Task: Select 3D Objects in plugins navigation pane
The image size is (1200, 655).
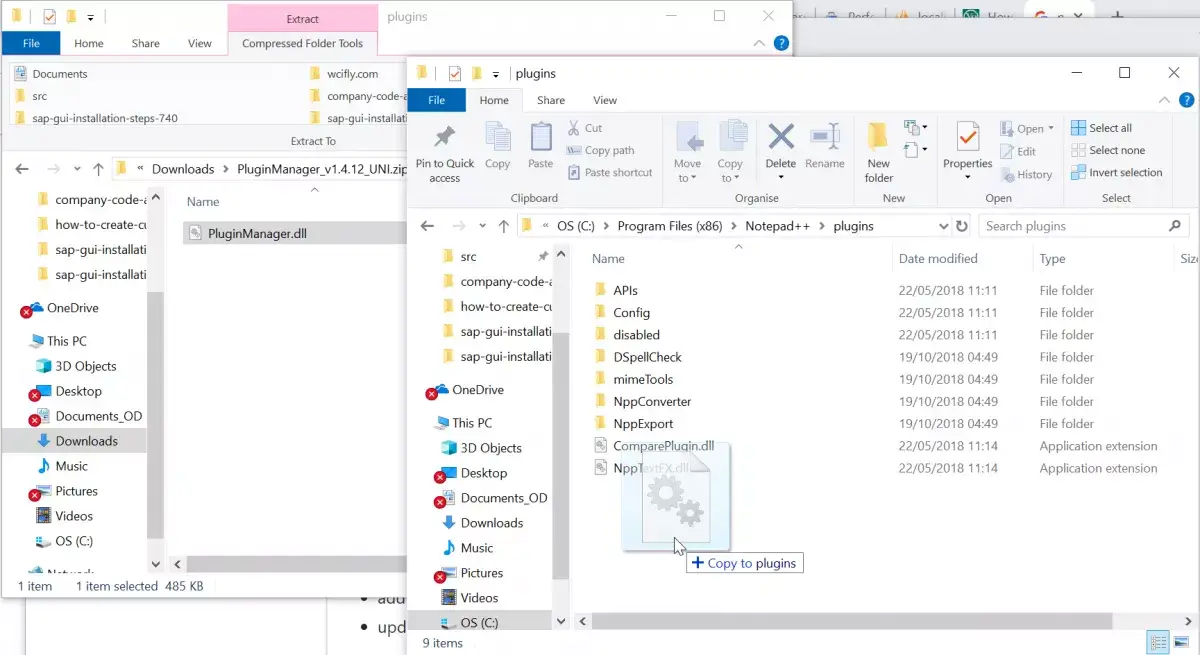Action: tap(491, 448)
